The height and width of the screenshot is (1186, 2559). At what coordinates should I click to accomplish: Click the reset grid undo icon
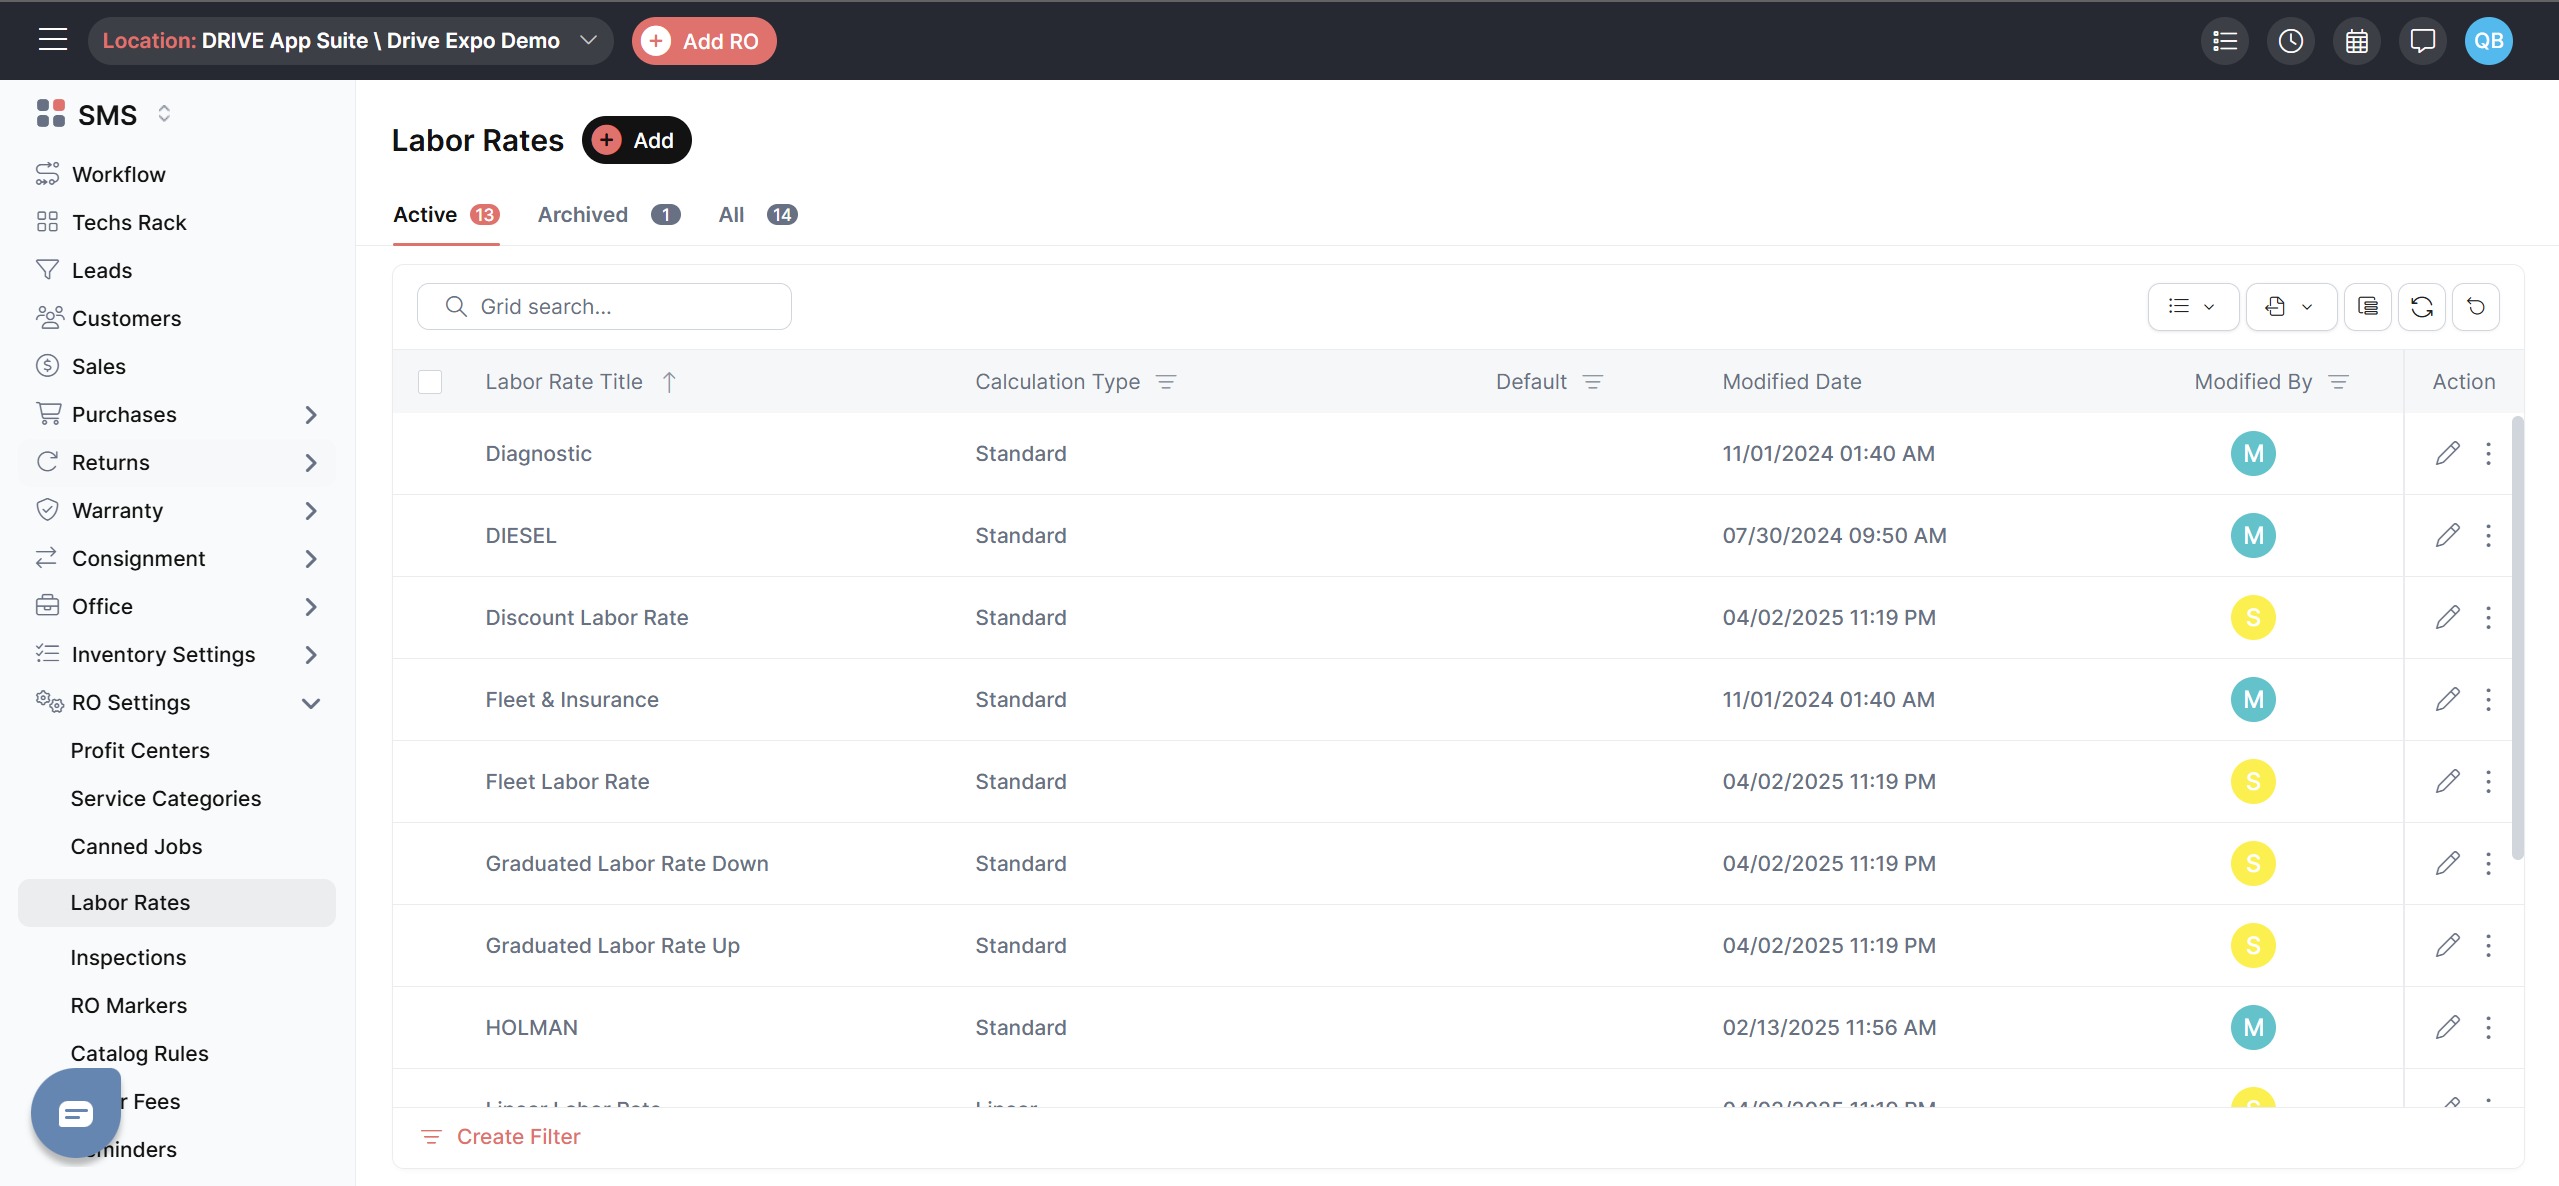click(2475, 306)
